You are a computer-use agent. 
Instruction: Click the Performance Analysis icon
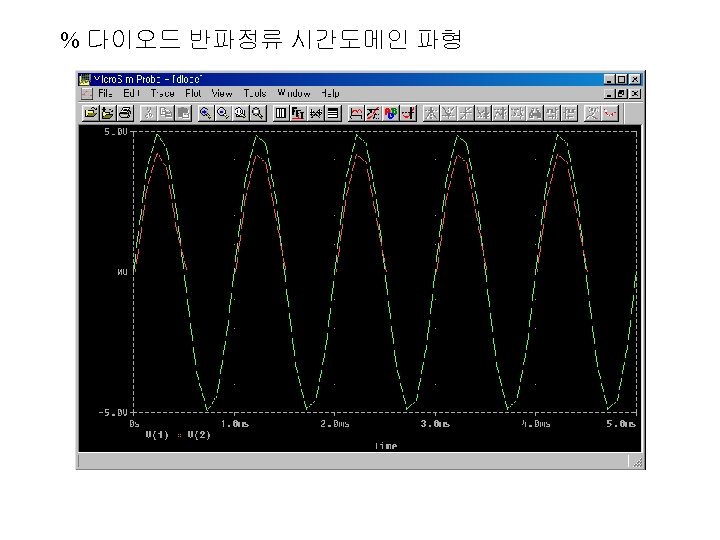[x=315, y=113]
